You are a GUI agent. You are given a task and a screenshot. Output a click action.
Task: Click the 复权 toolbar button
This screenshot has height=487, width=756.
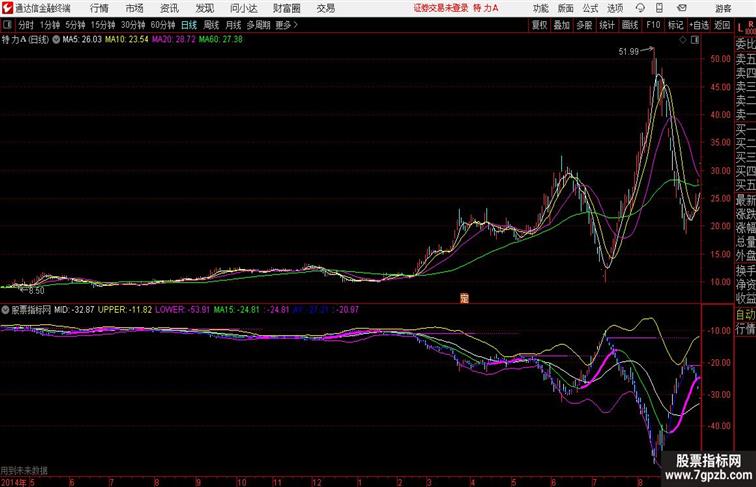(540, 25)
